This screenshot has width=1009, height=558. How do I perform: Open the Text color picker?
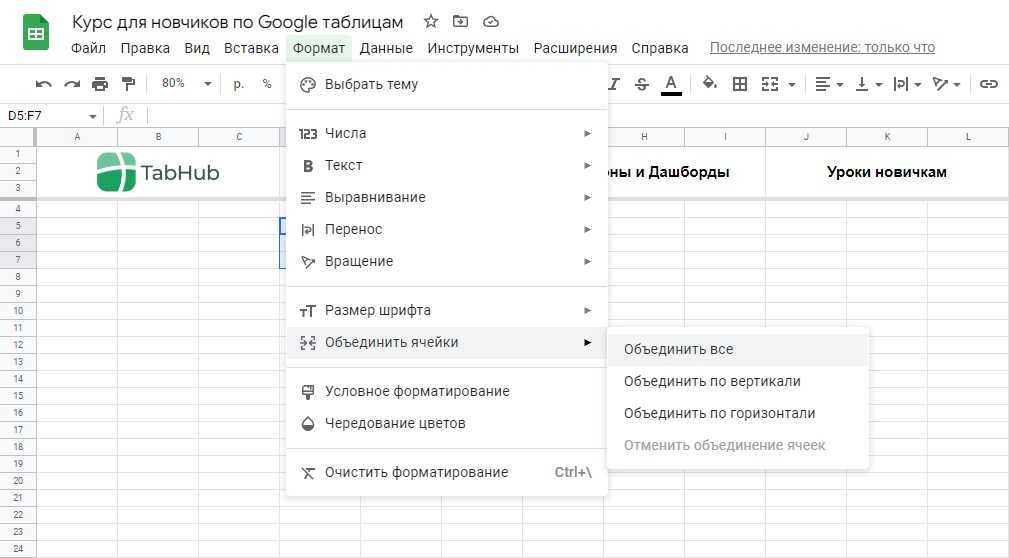click(x=671, y=84)
